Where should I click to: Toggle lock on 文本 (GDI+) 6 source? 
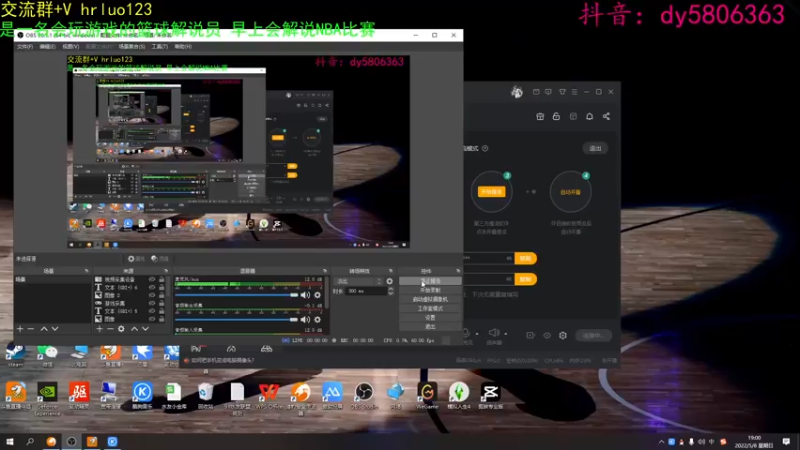162,287
